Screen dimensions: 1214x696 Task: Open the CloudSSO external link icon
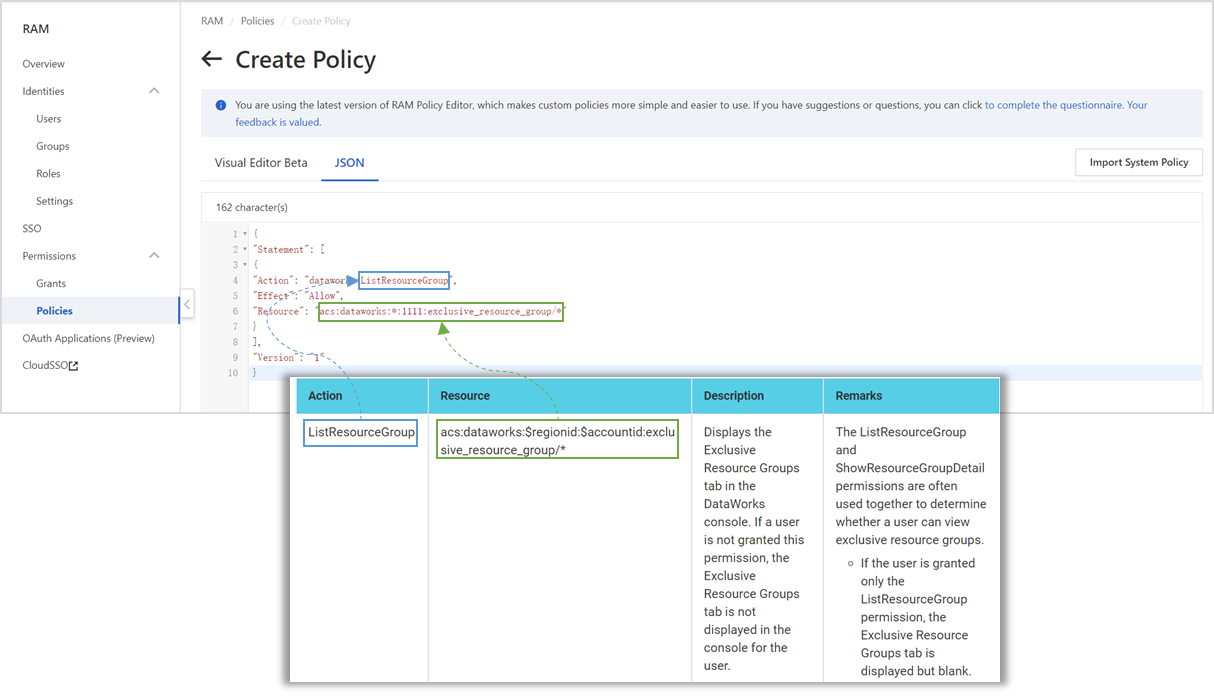[x=73, y=366]
